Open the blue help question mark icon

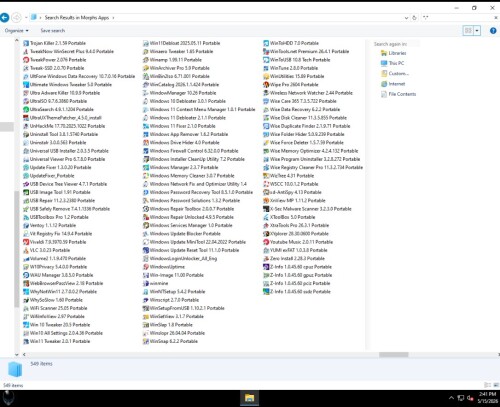point(493,31)
